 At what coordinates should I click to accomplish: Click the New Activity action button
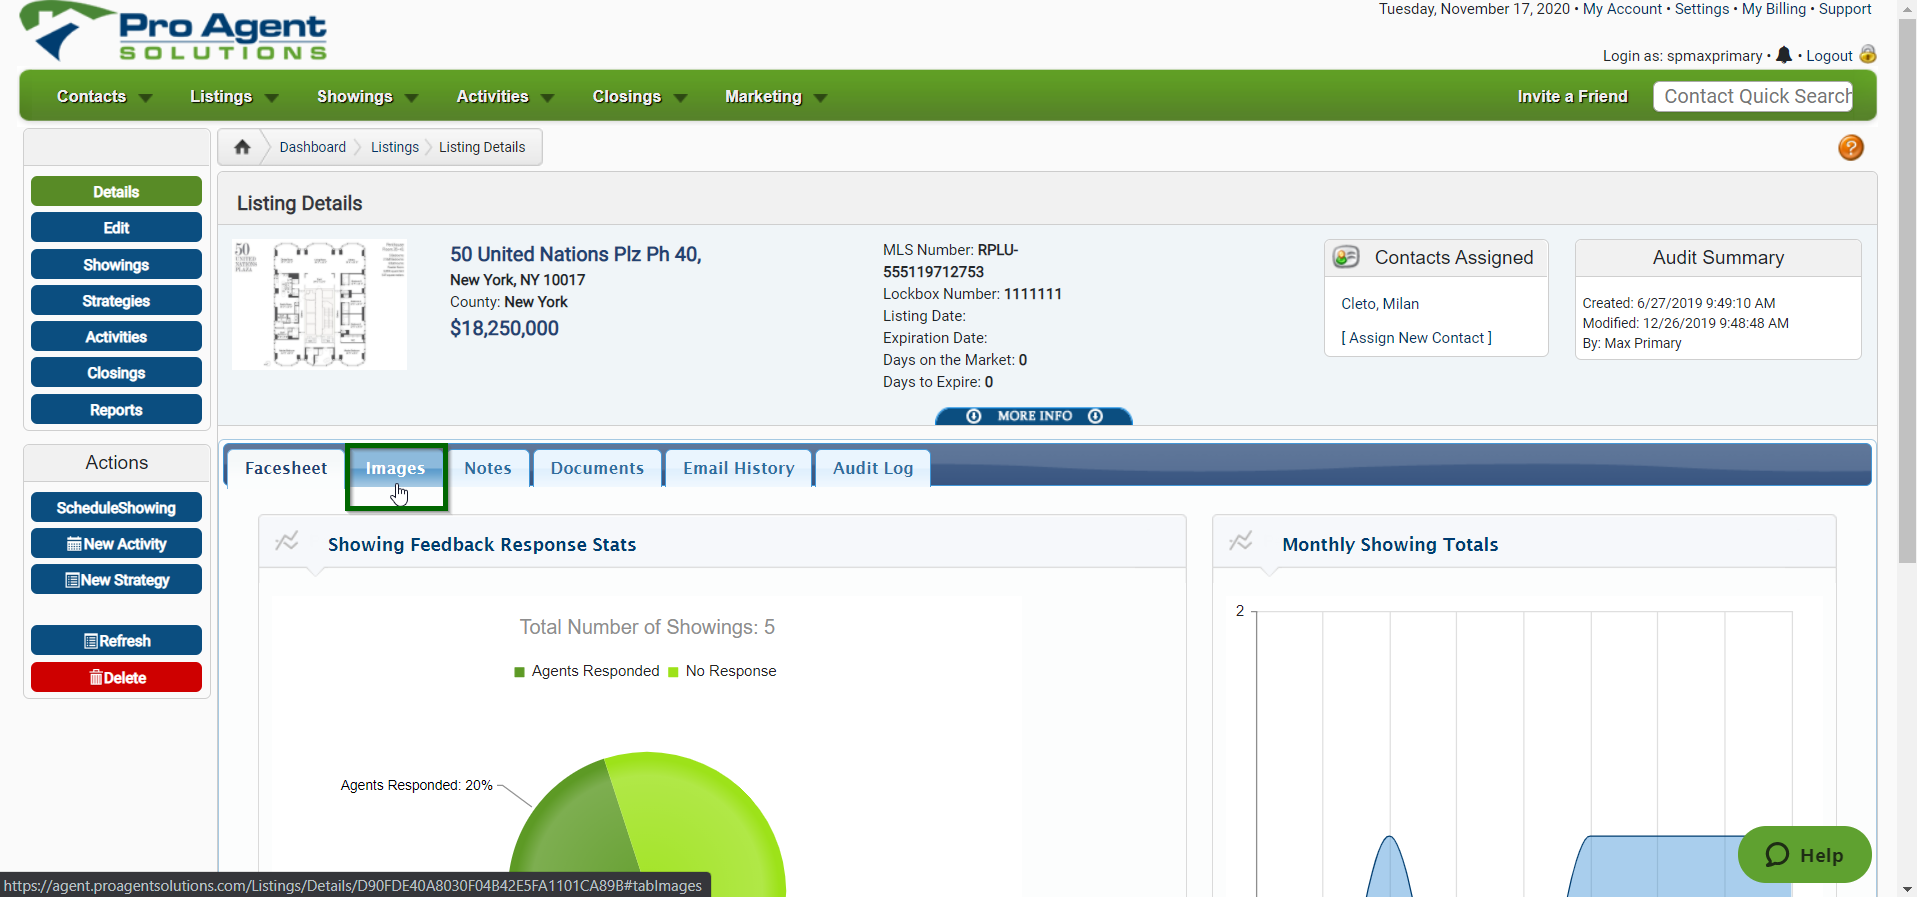click(x=116, y=543)
